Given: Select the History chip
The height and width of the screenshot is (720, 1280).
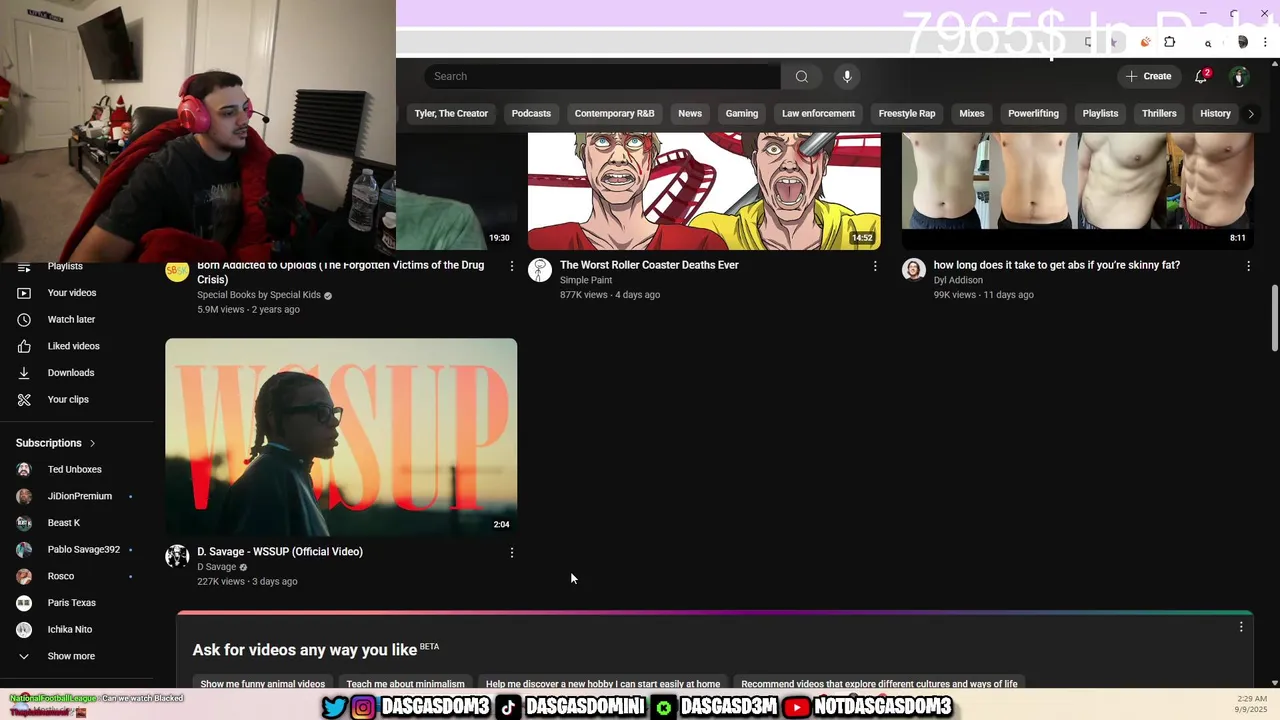Looking at the screenshot, I should (x=1215, y=114).
